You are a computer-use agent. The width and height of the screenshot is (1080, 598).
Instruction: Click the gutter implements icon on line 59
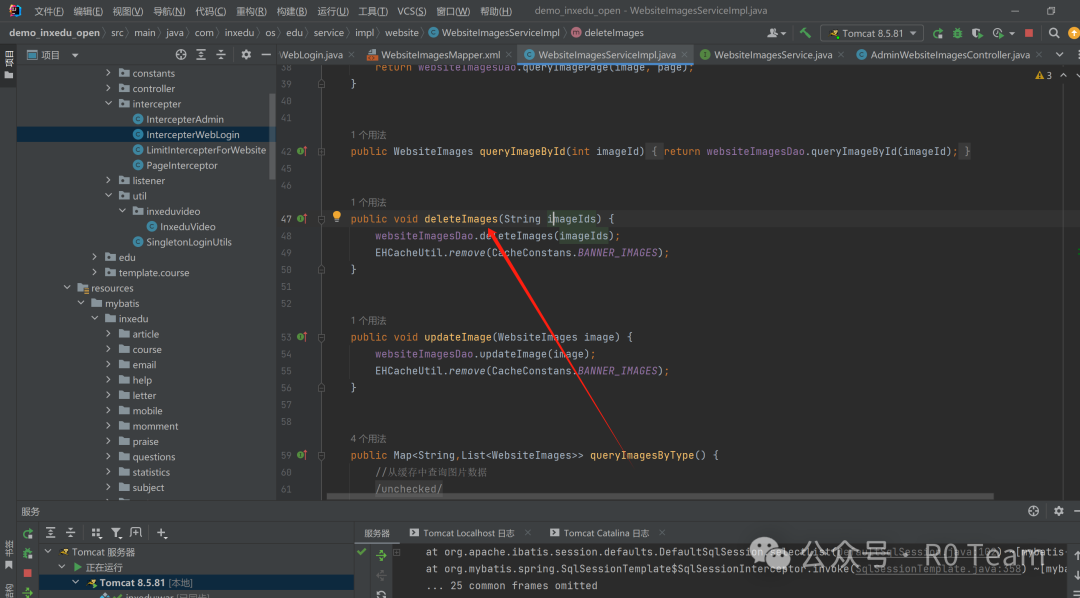click(x=302, y=455)
